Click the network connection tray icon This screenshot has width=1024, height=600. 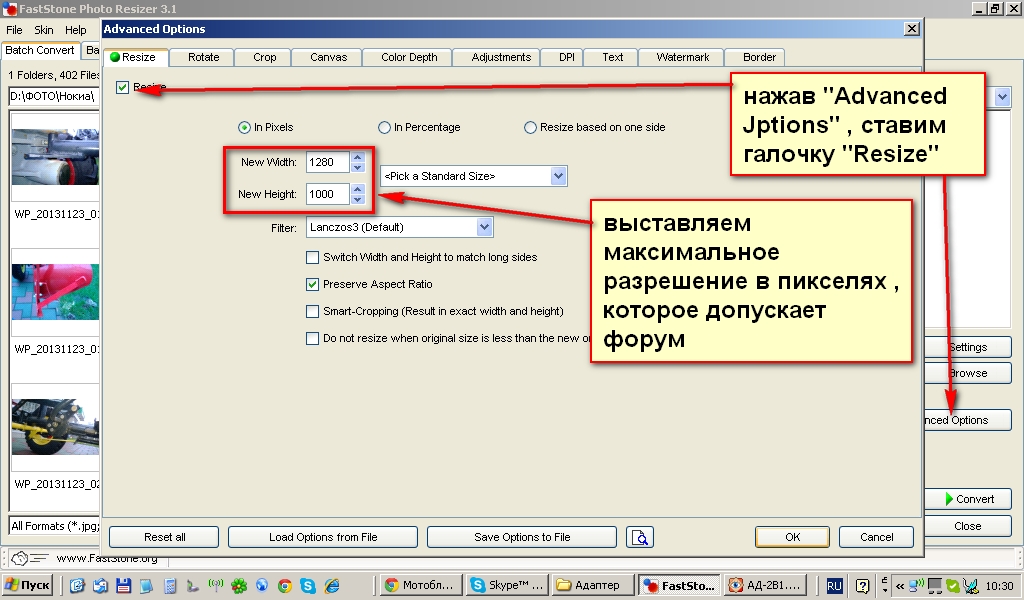tap(916, 586)
